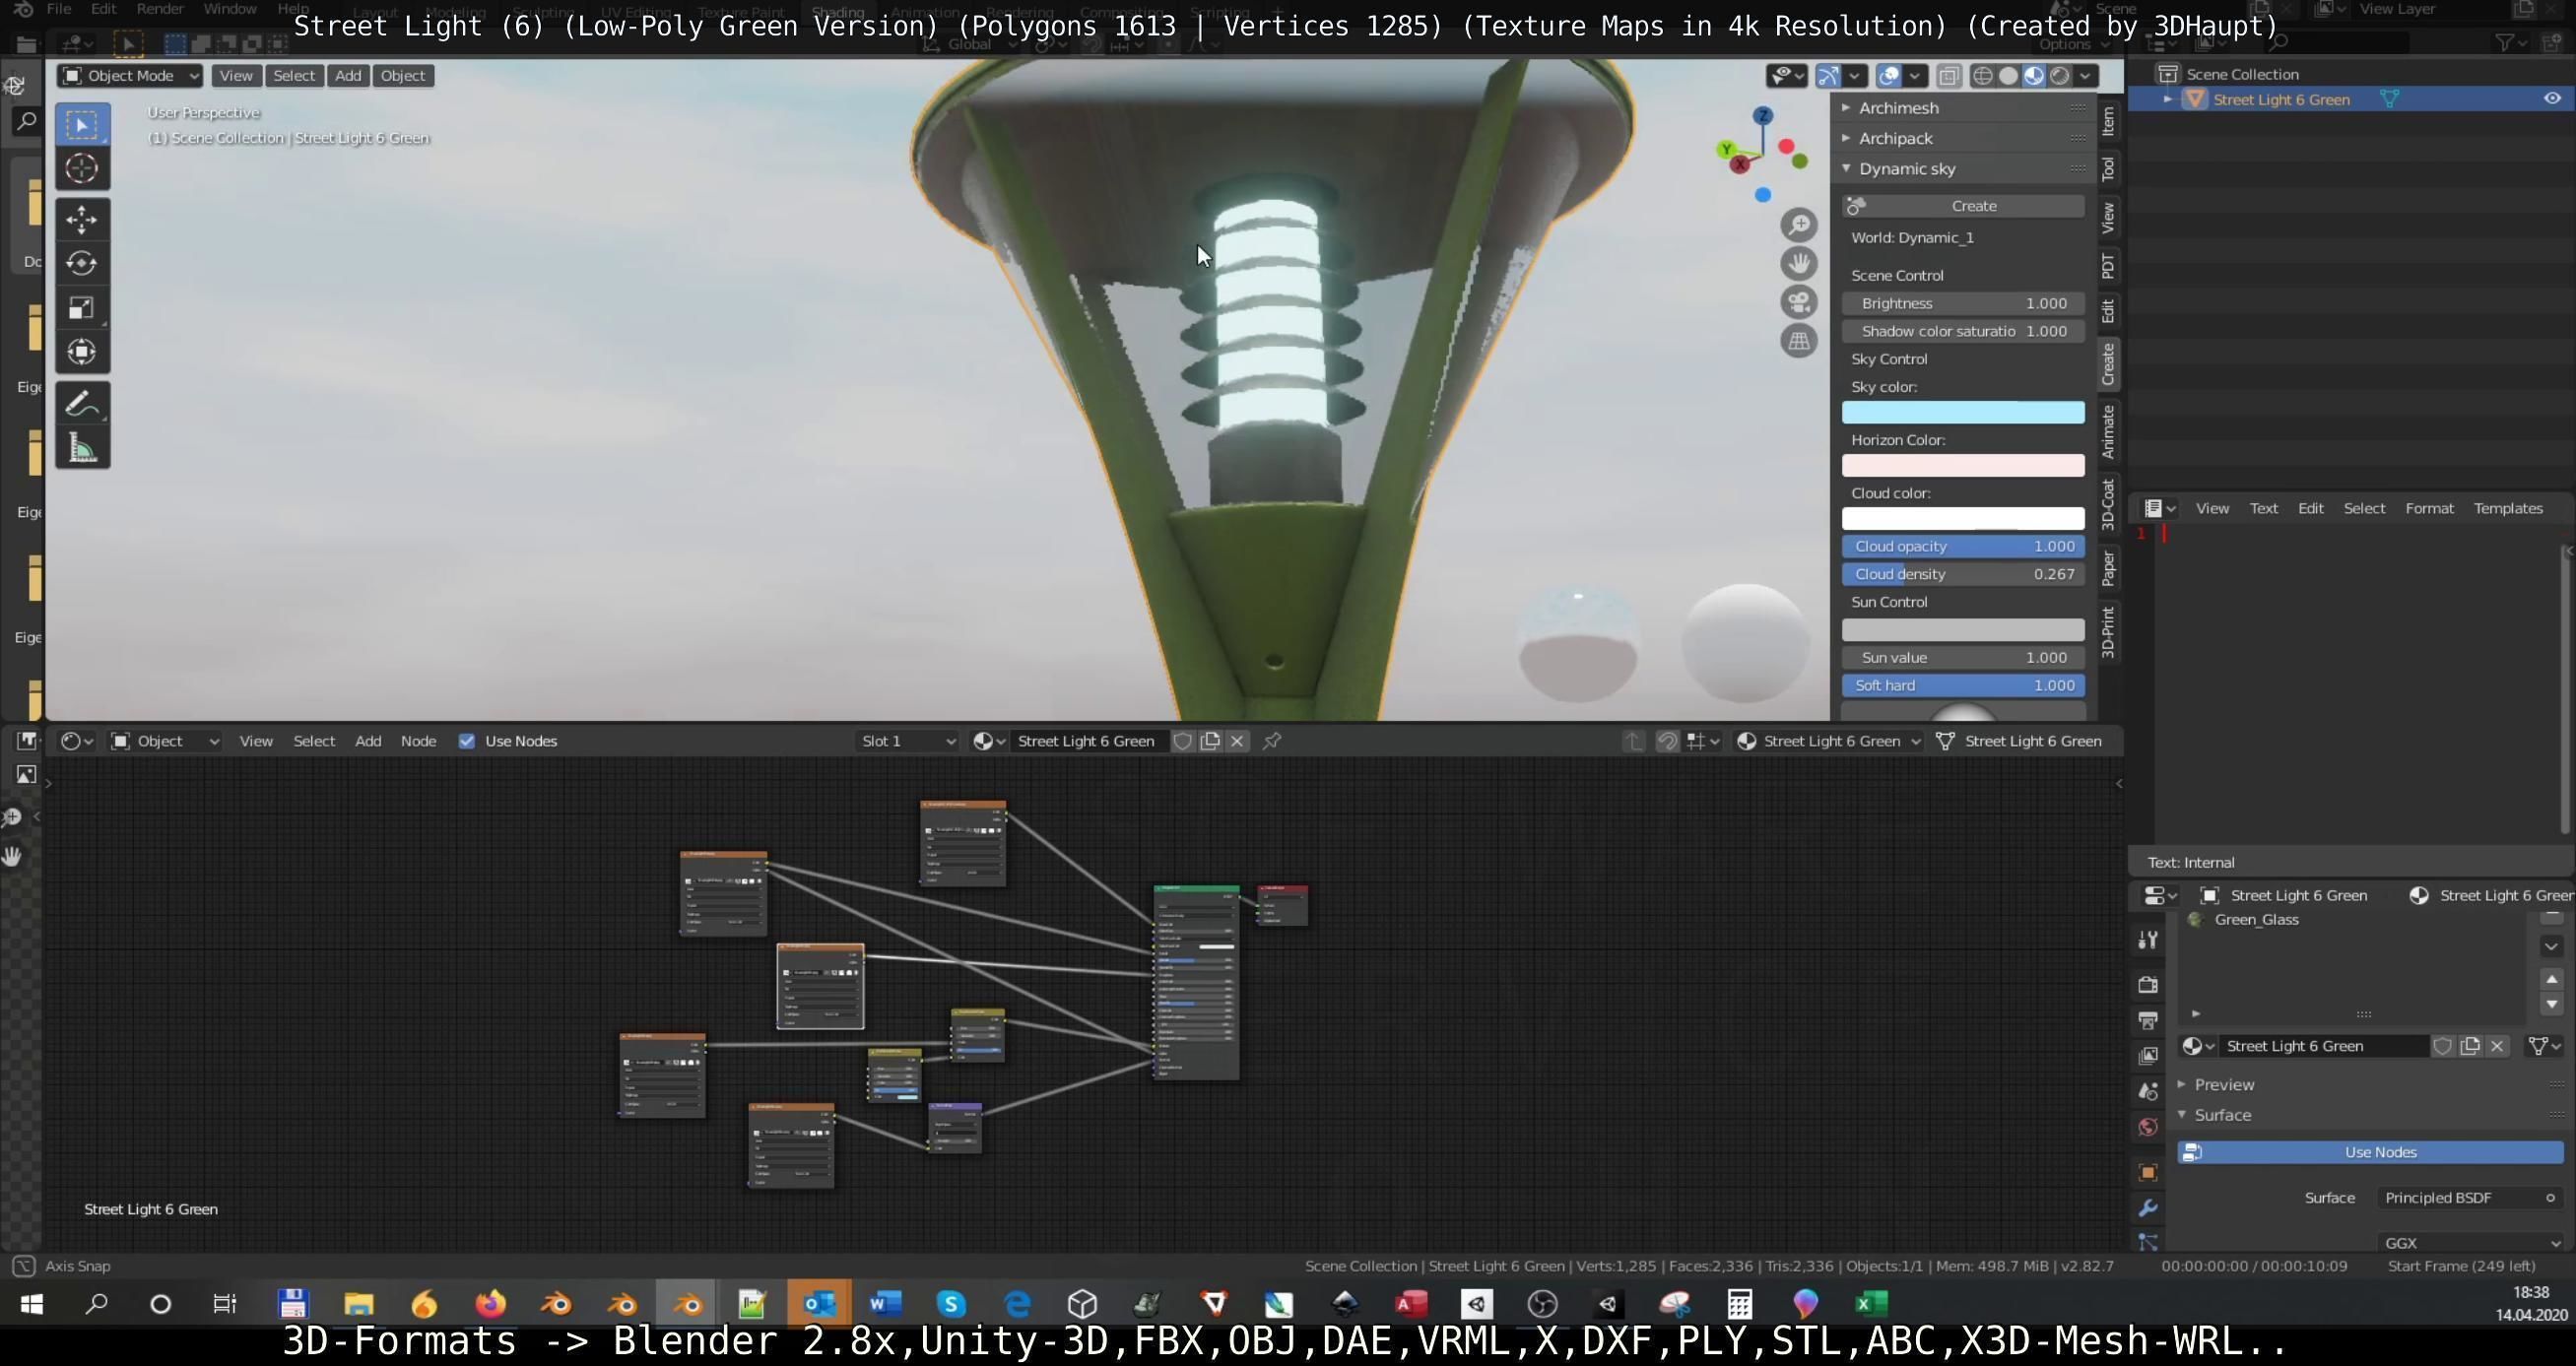The width and height of the screenshot is (2576, 1366).
Task: Click the Sky color swatch
Action: point(1962,413)
